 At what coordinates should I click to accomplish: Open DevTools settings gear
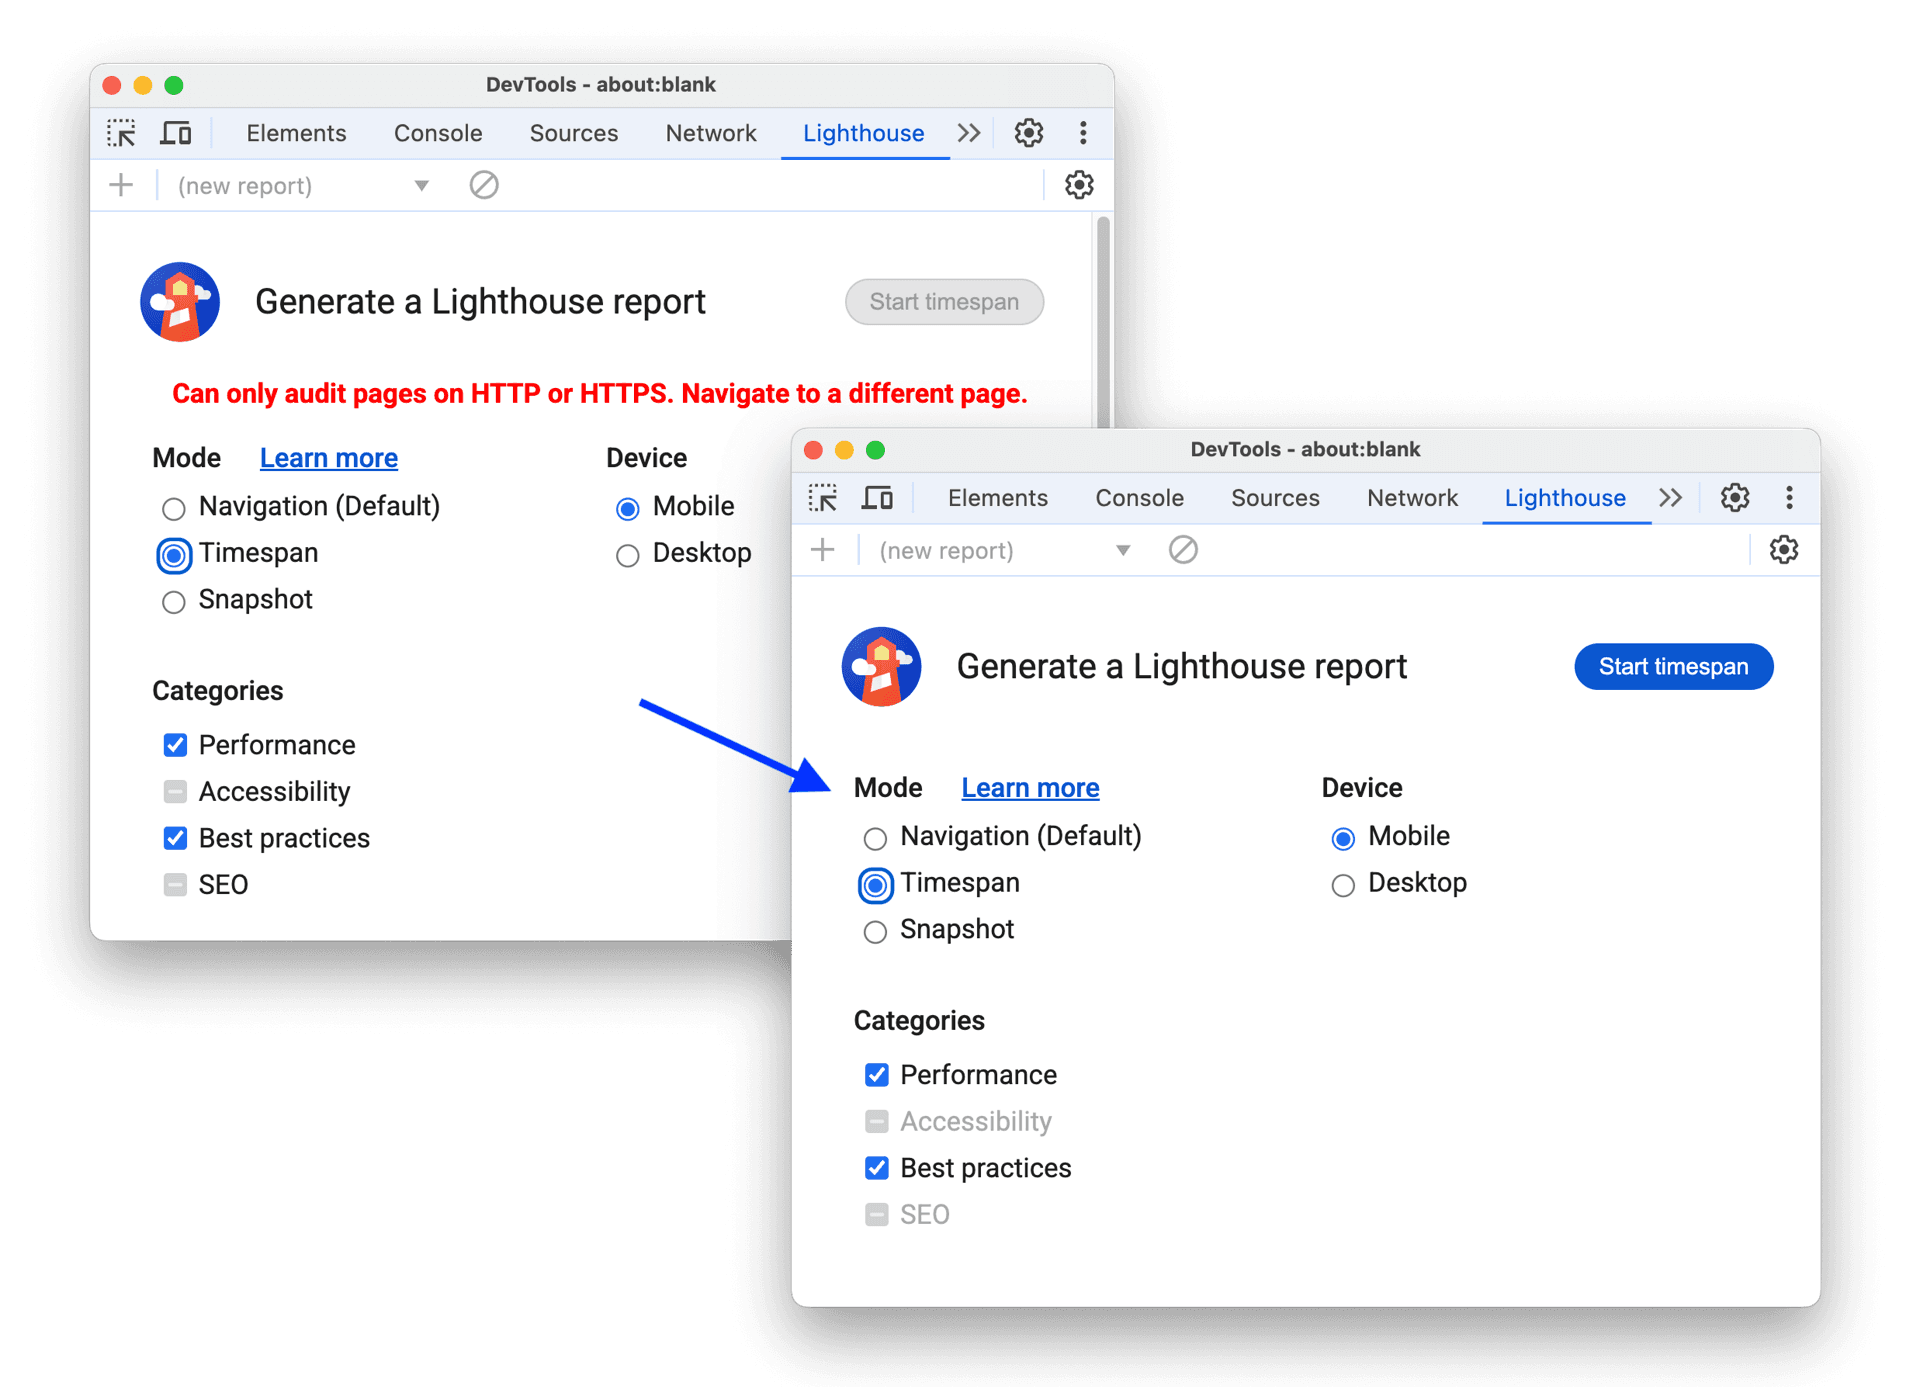1734,497
